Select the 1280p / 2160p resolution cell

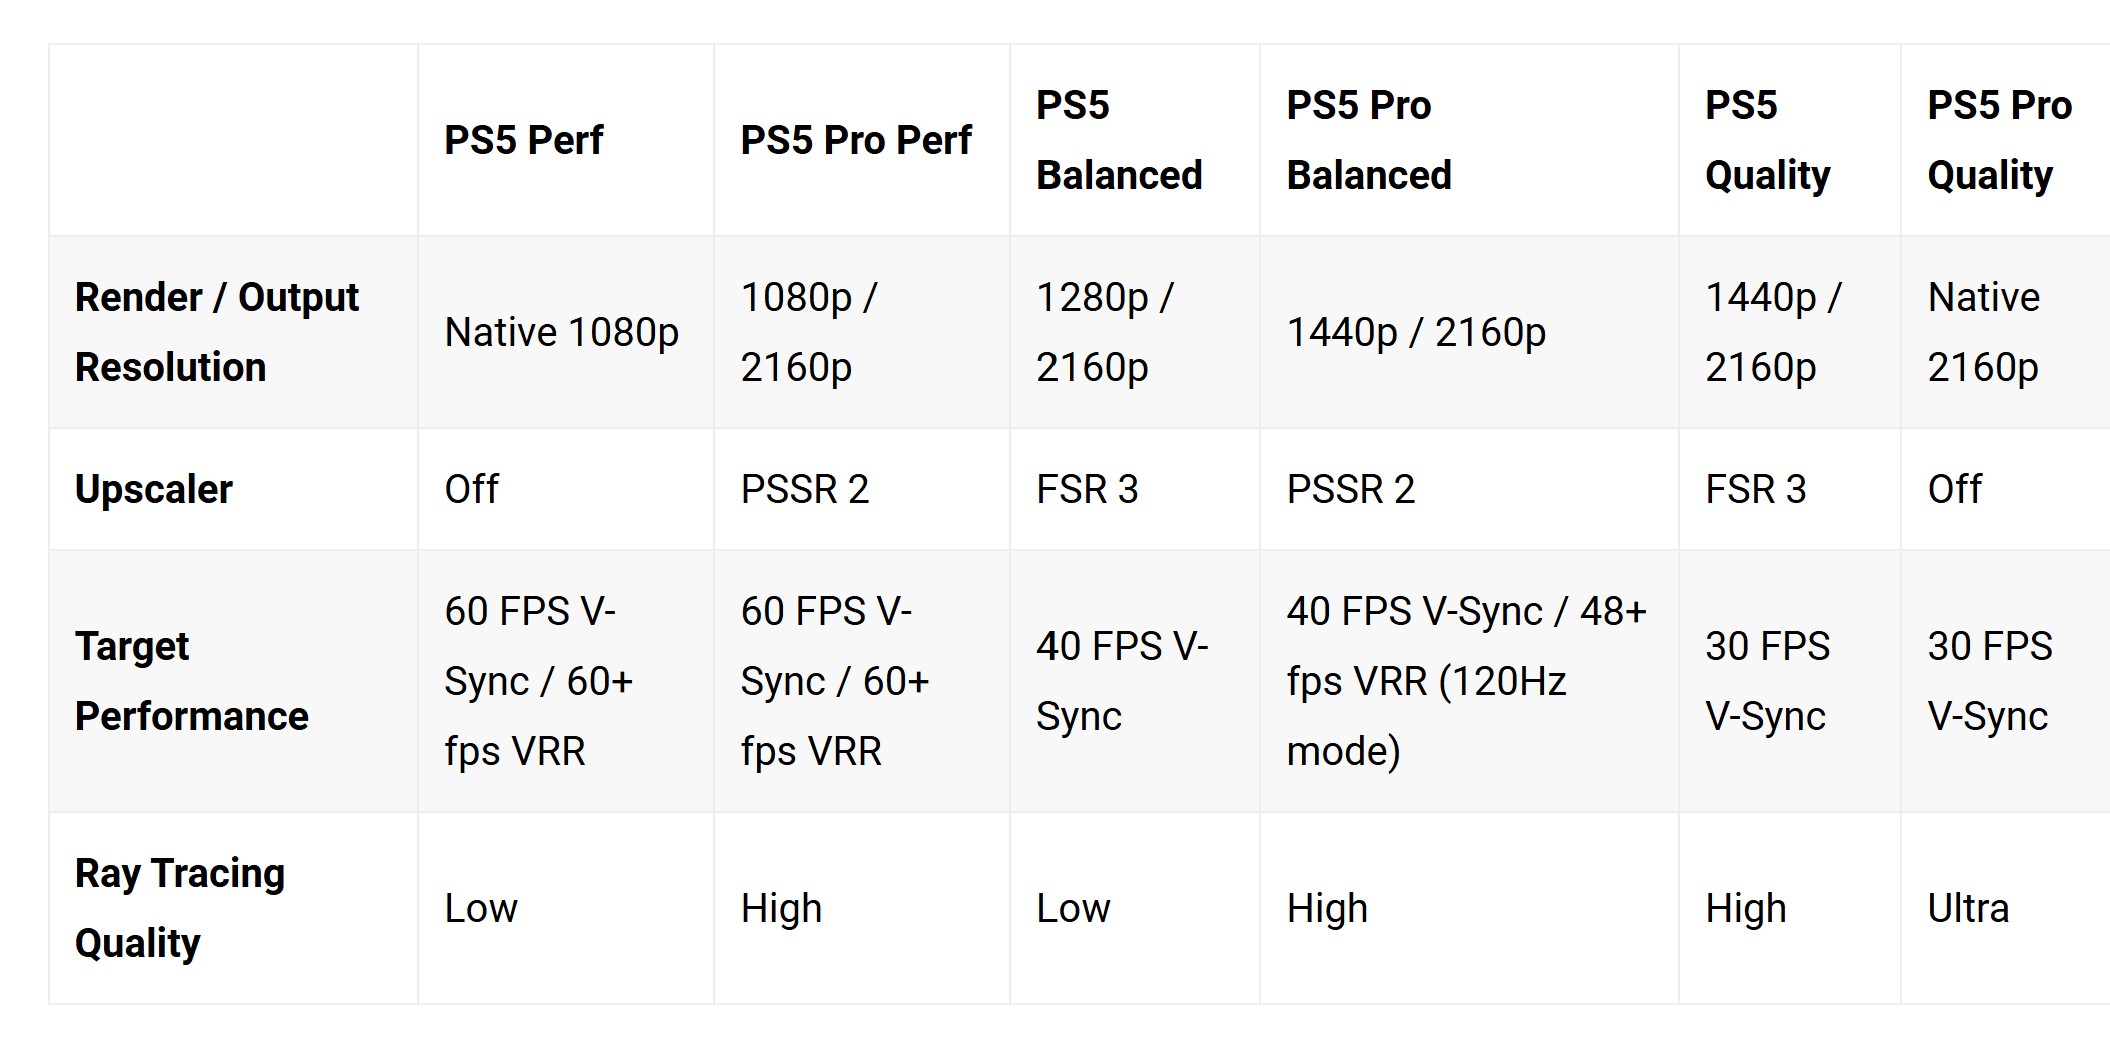(x=1105, y=332)
